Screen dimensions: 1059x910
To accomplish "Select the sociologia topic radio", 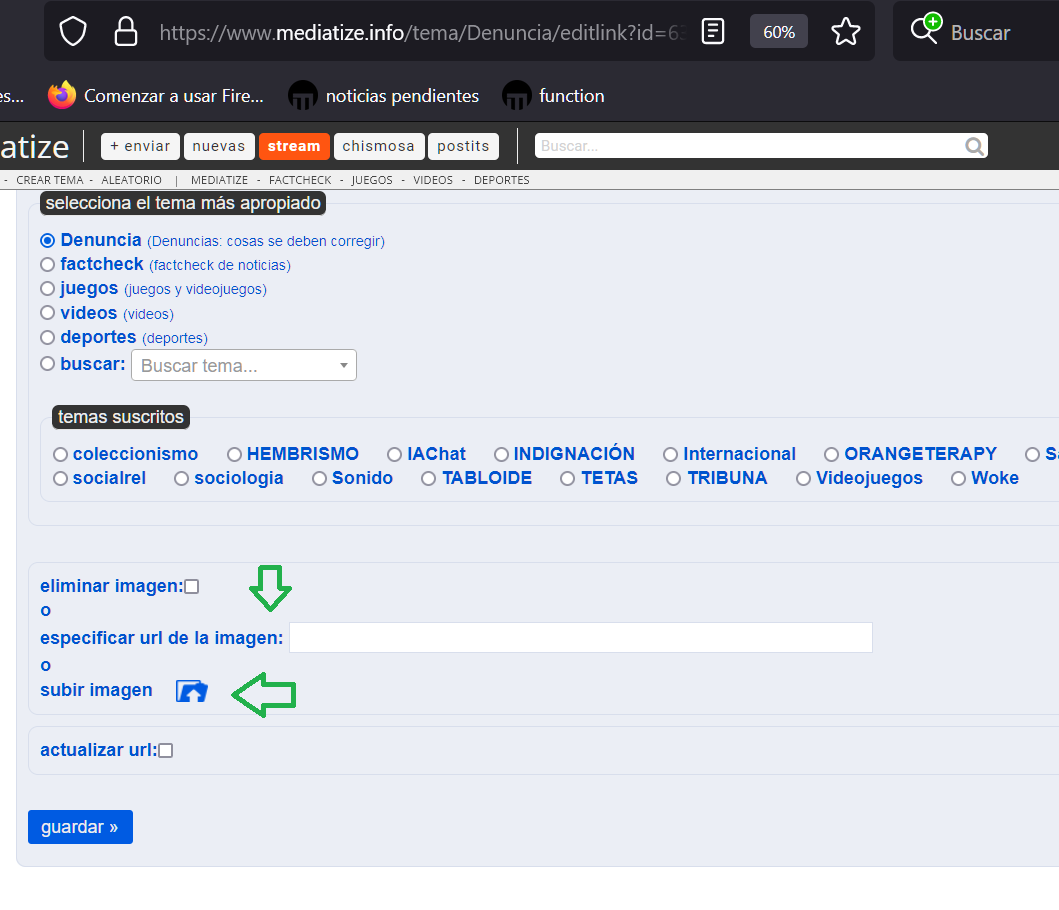I will (x=181, y=478).
